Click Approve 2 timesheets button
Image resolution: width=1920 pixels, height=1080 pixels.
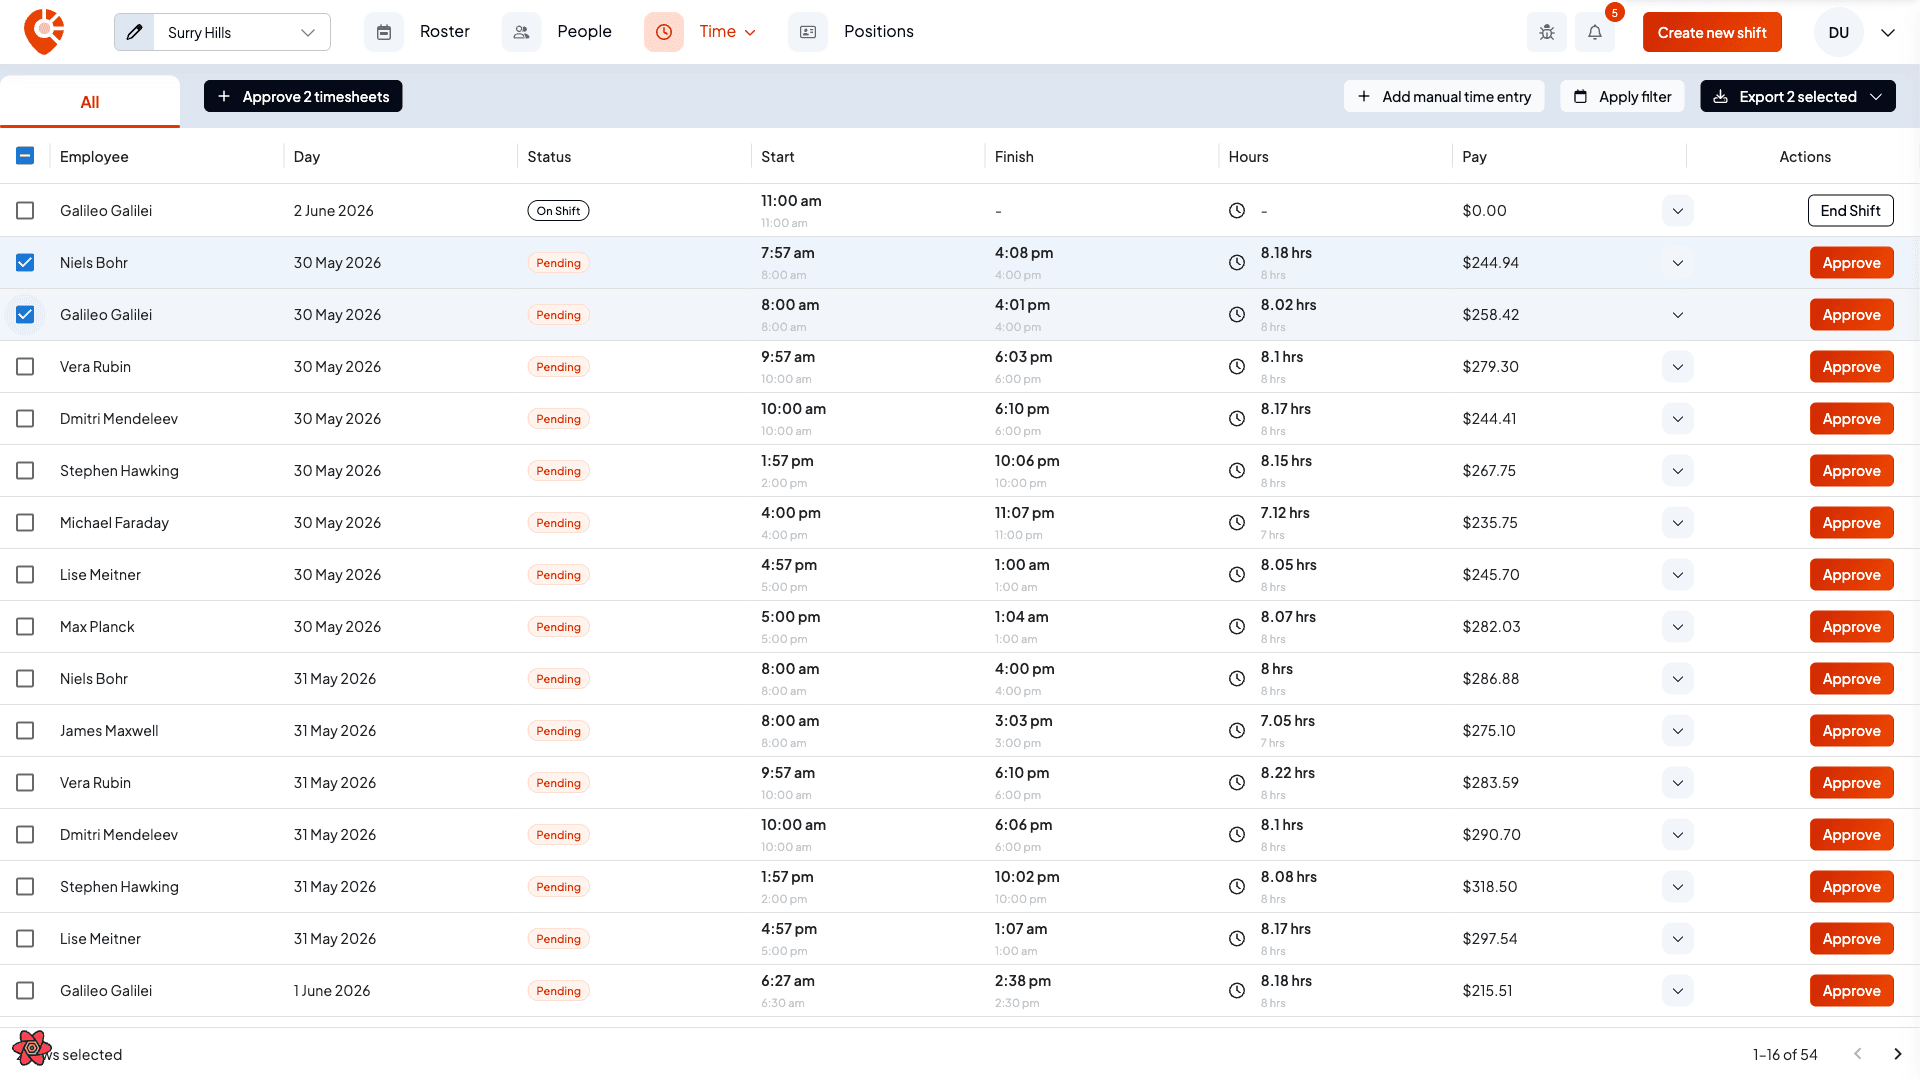[x=303, y=96]
